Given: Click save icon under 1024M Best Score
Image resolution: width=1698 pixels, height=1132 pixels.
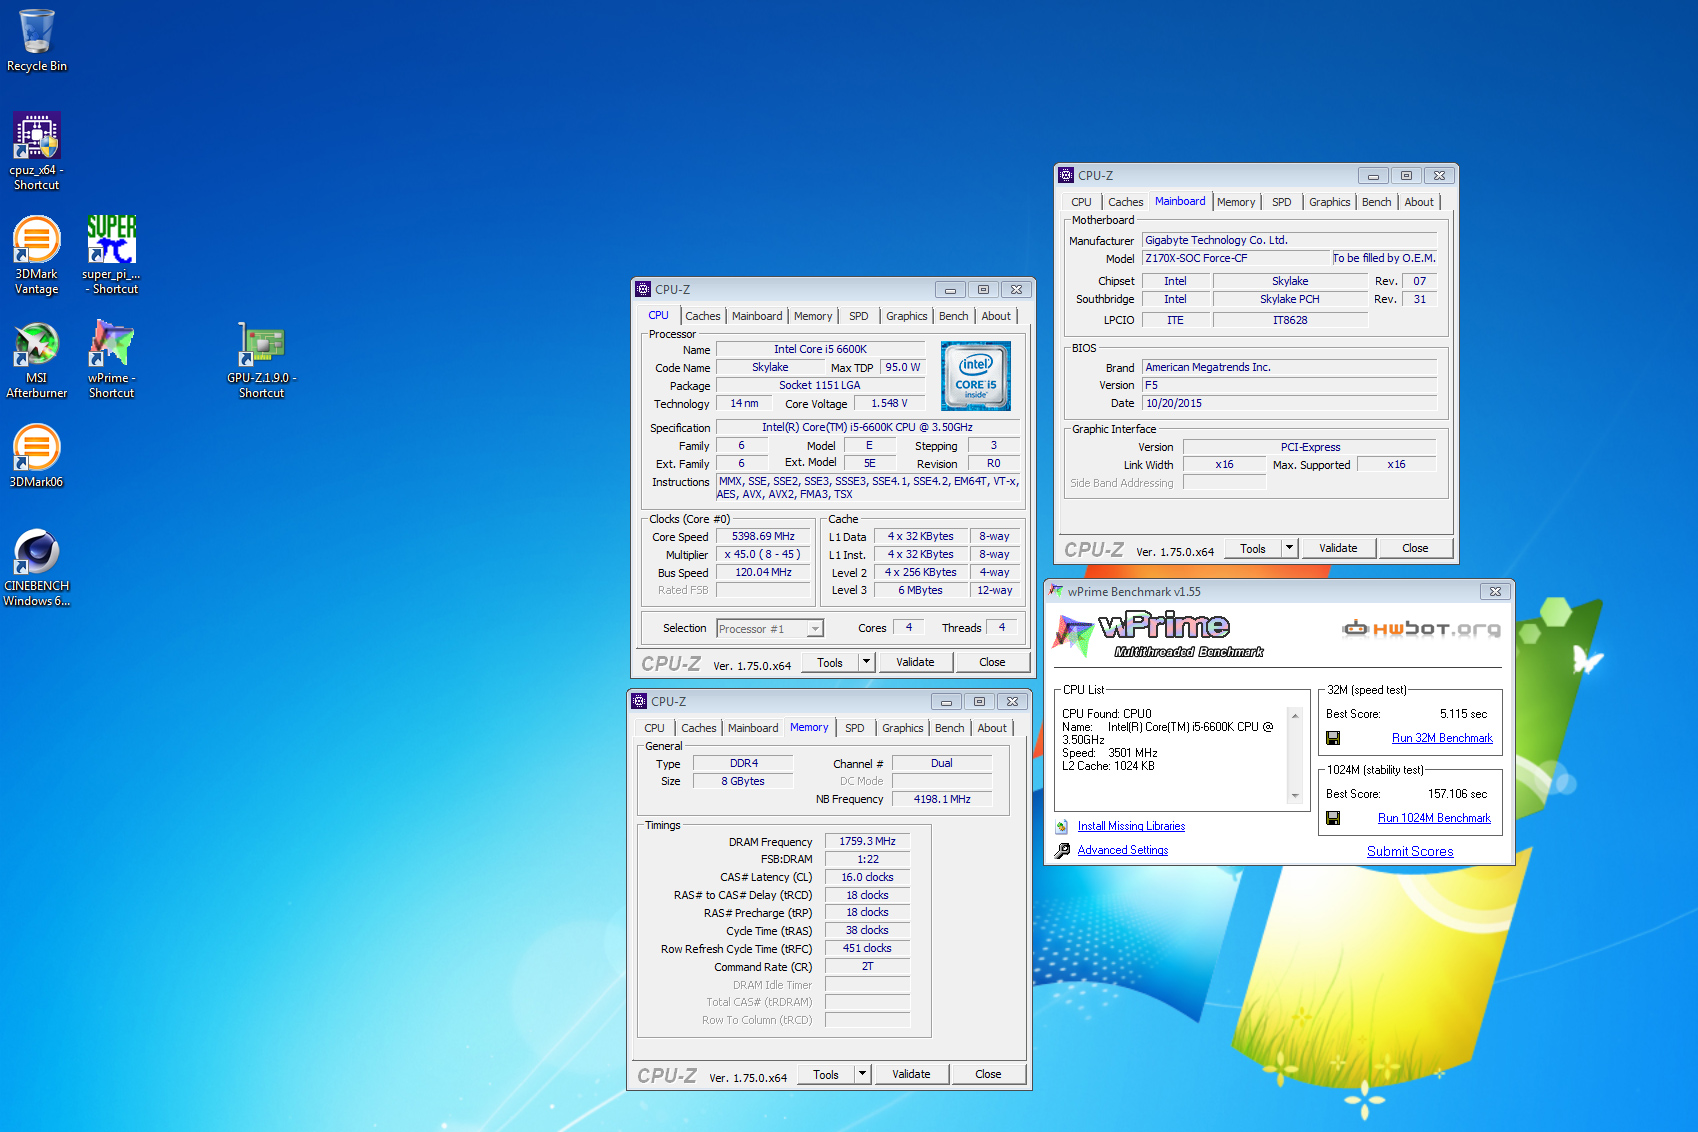Looking at the screenshot, I should (1333, 818).
